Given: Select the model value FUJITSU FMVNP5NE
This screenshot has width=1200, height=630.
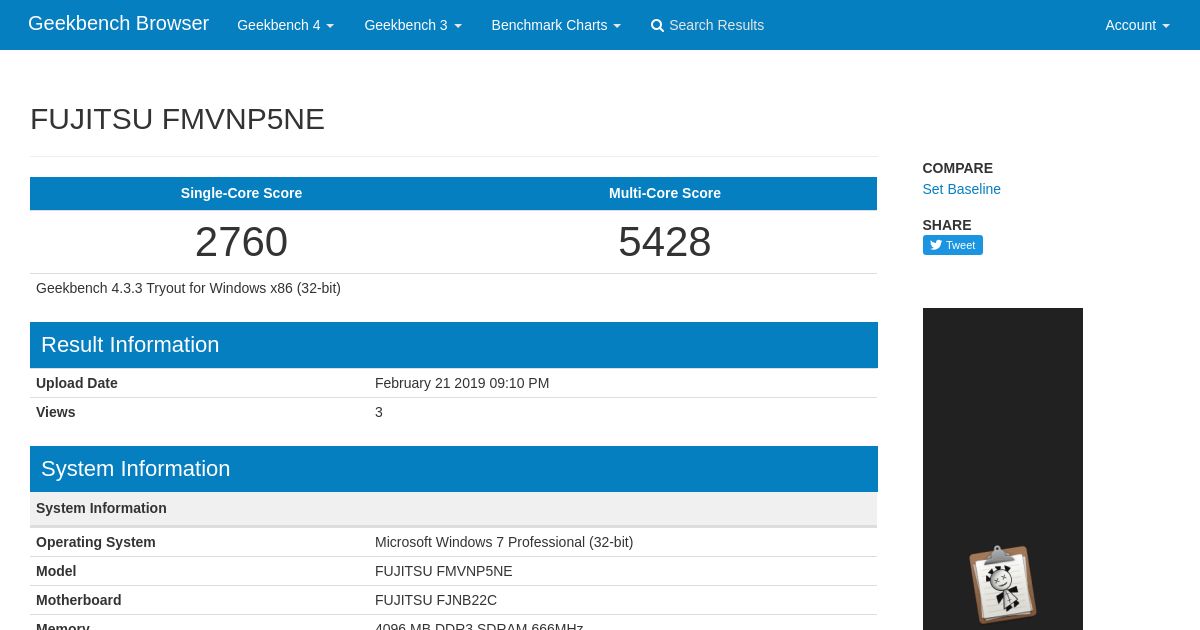Looking at the screenshot, I should point(443,571).
